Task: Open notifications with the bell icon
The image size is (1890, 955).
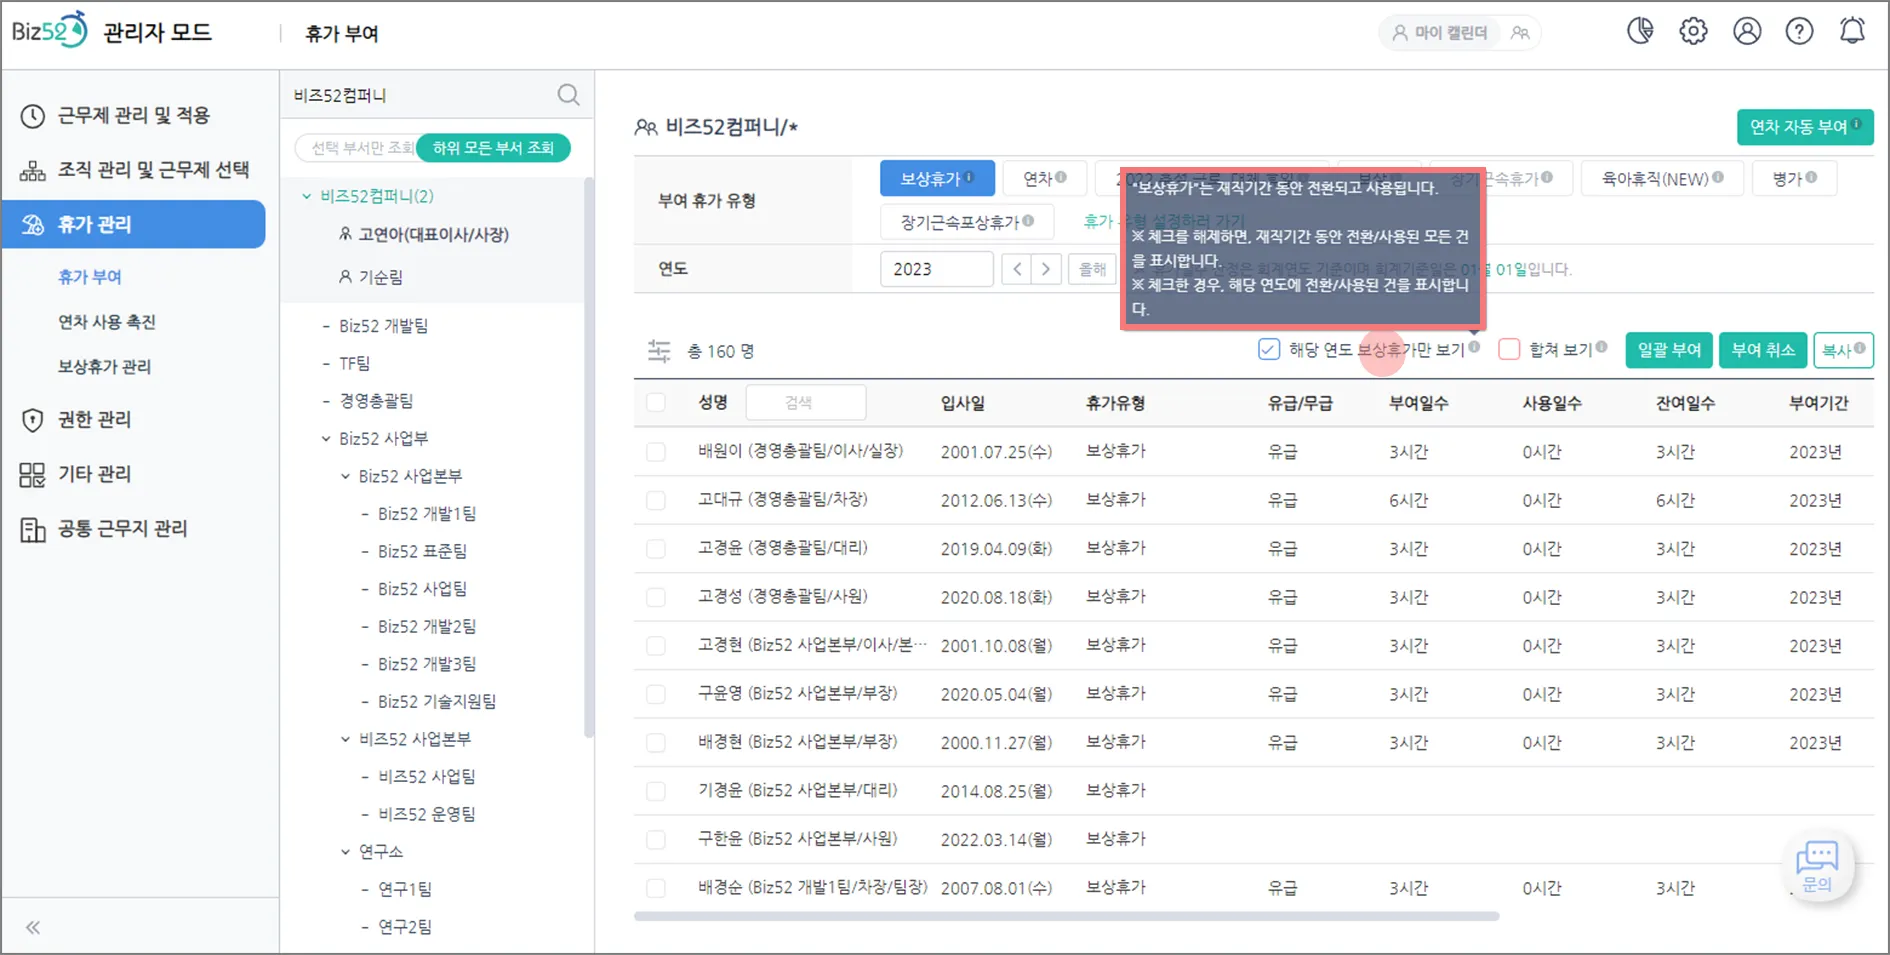Action: 1852,32
